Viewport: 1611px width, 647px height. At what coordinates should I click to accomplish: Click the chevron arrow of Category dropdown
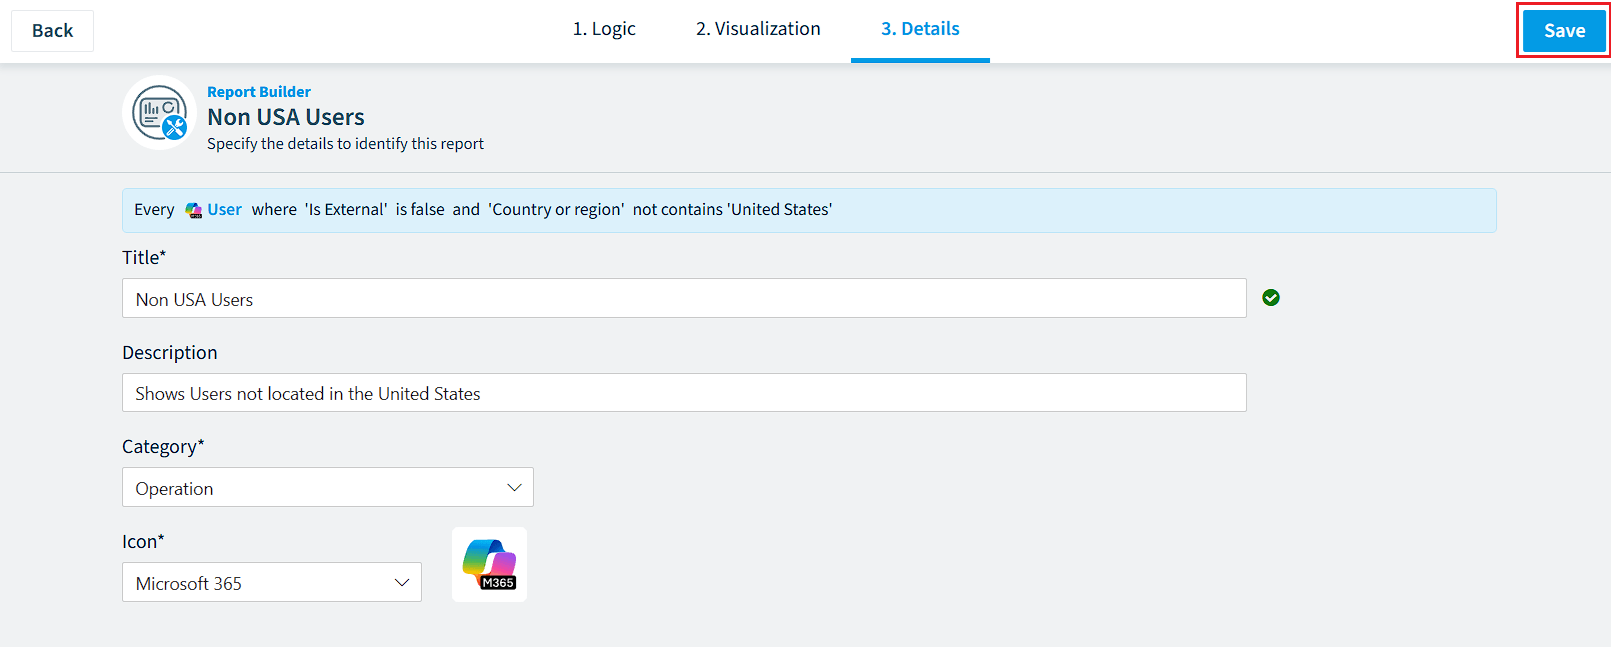[514, 488]
